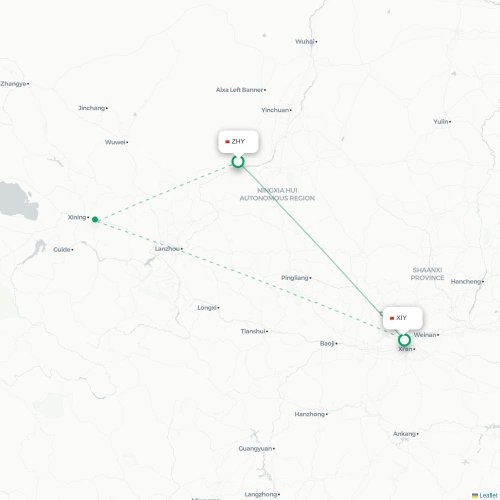Click the Xining city label
Screen dimensions: 500x500
point(78,217)
